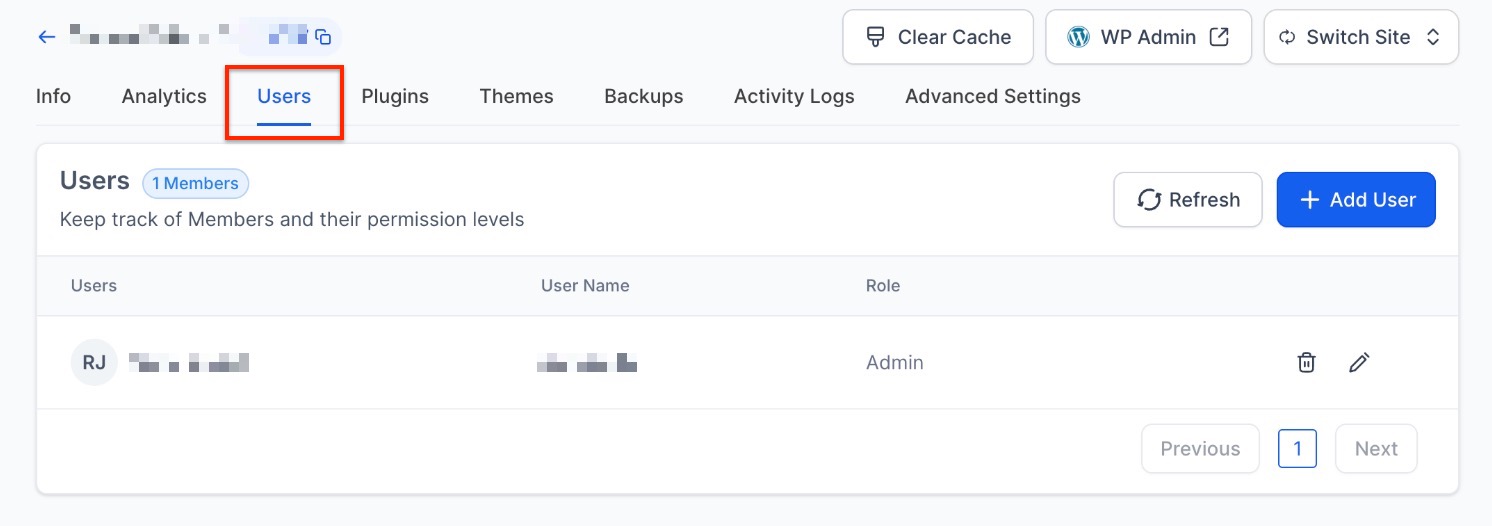Click the RJ avatar circle
This screenshot has width=1492, height=526.
tap(94, 363)
